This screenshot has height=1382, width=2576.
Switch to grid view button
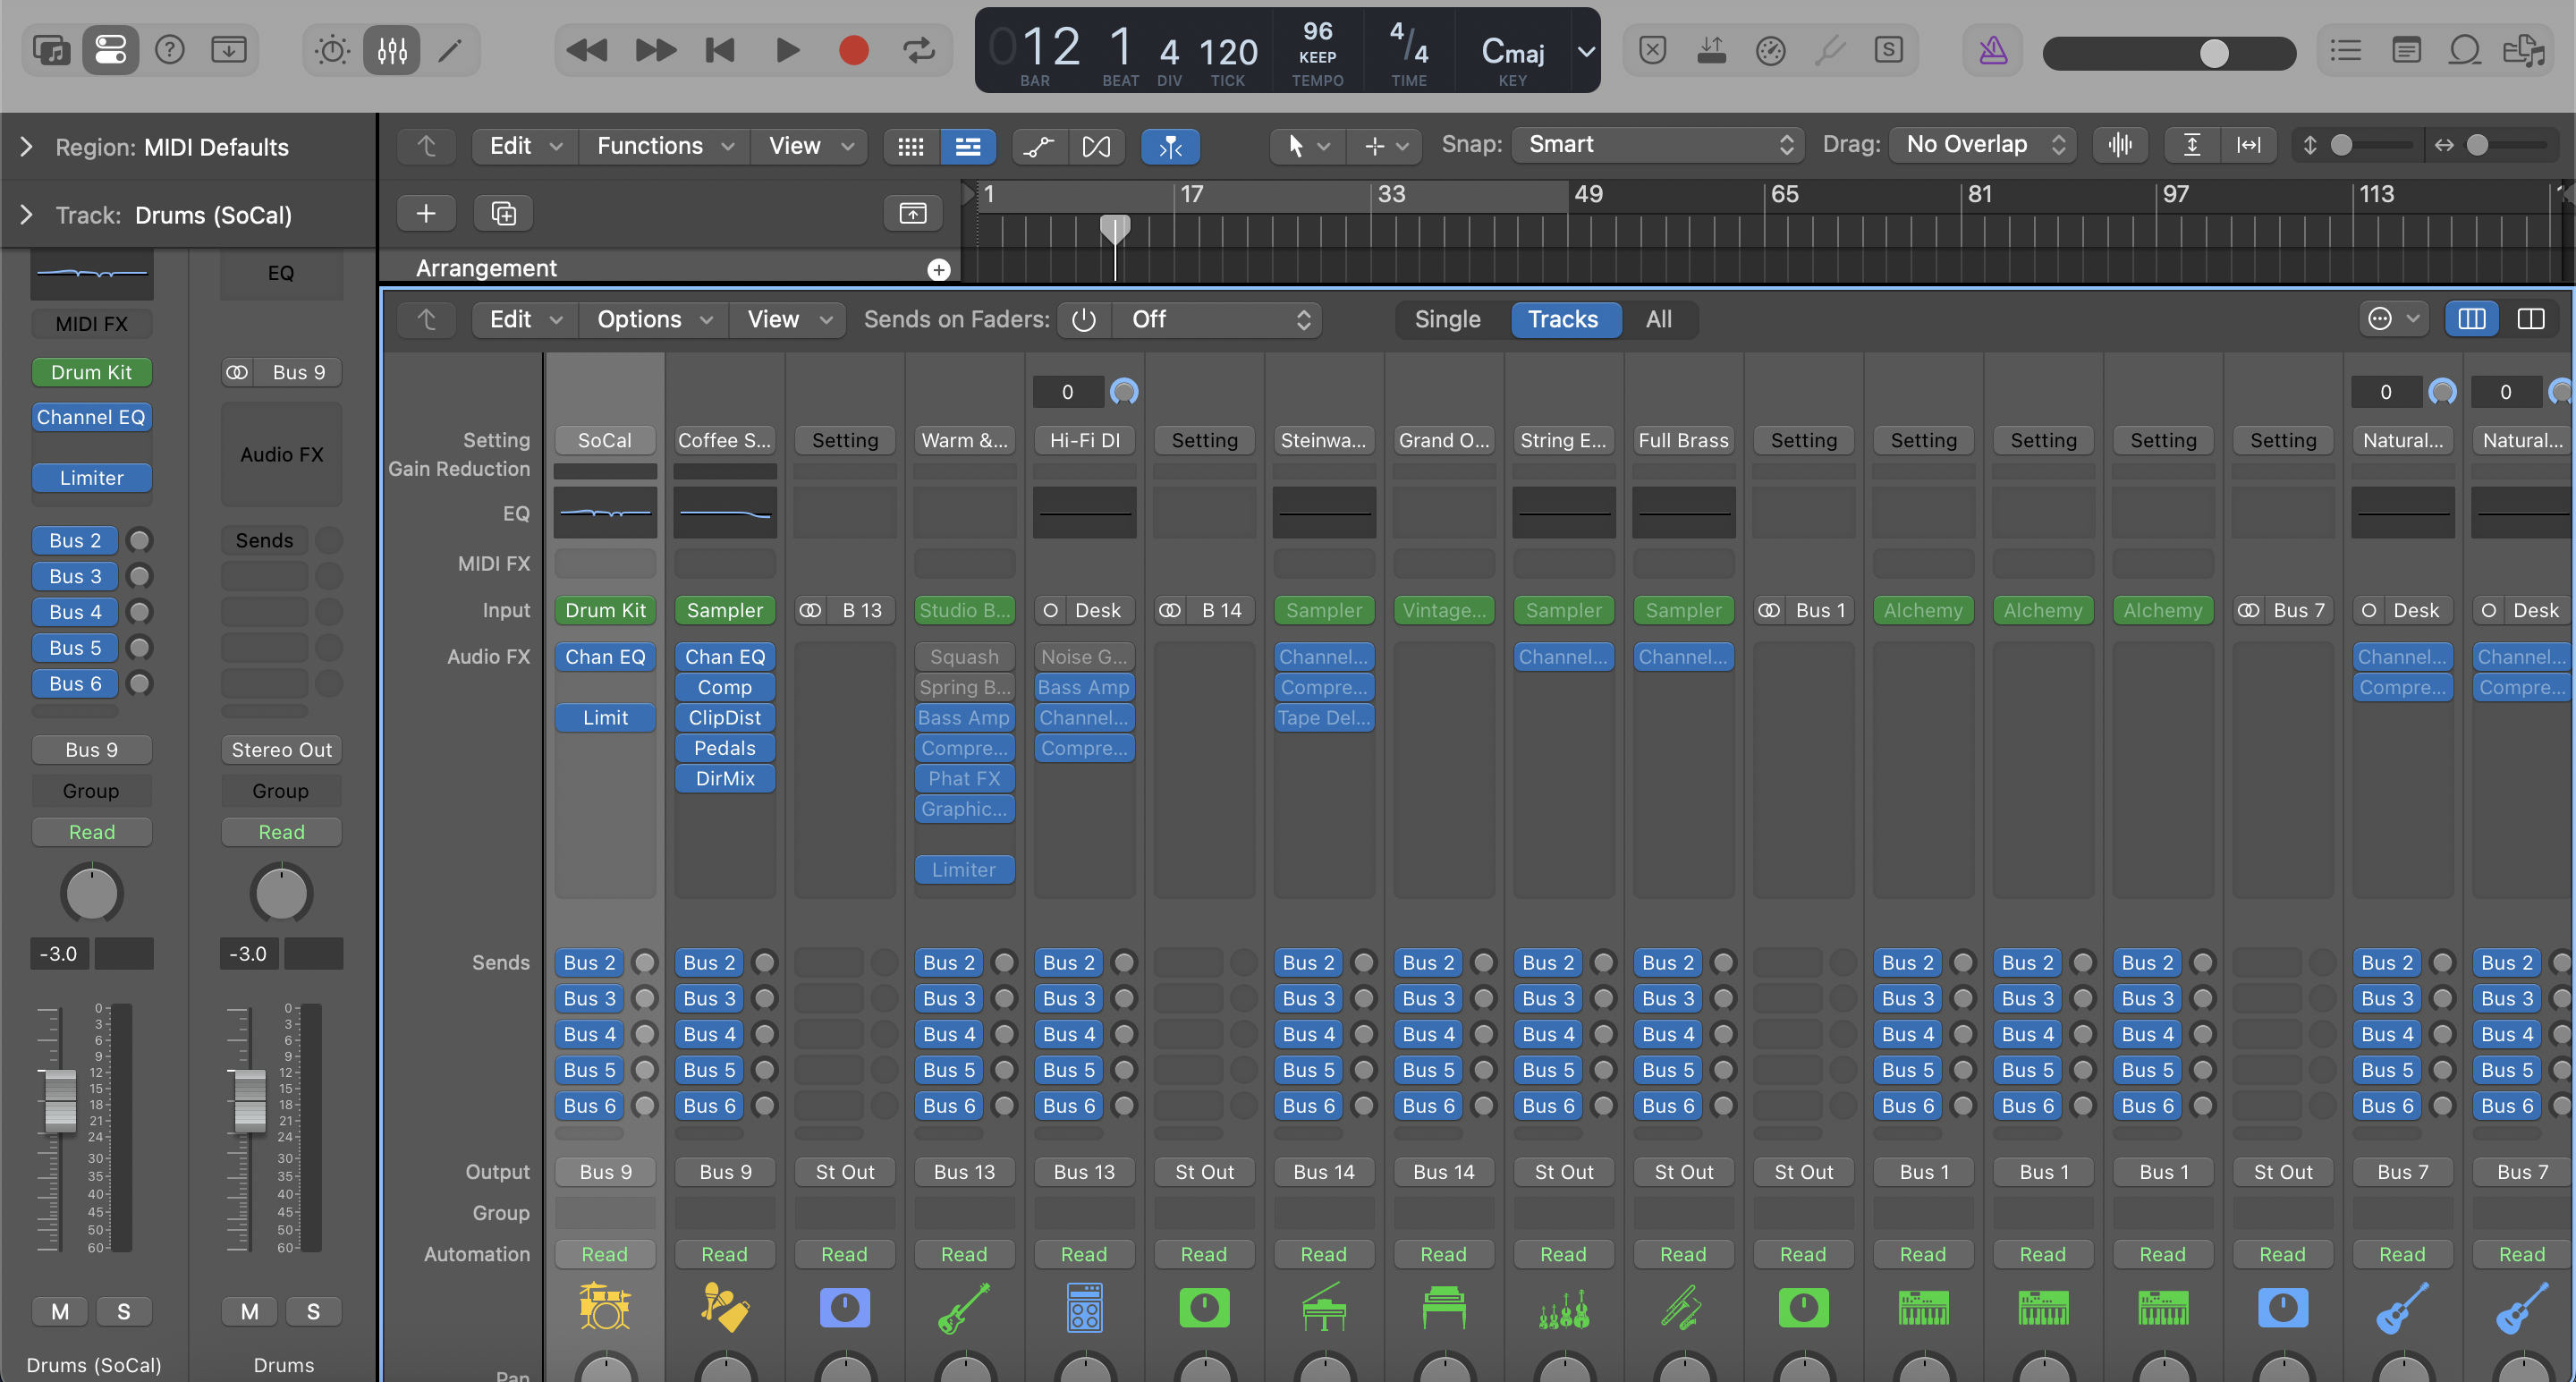[910, 147]
